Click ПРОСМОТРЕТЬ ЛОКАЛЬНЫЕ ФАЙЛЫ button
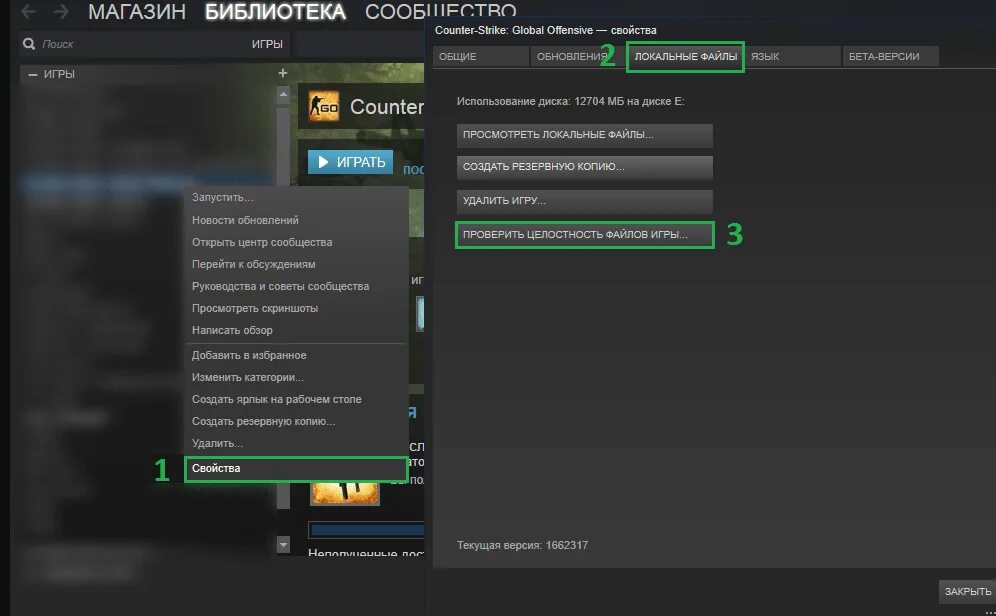 click(x=584, y=135)
